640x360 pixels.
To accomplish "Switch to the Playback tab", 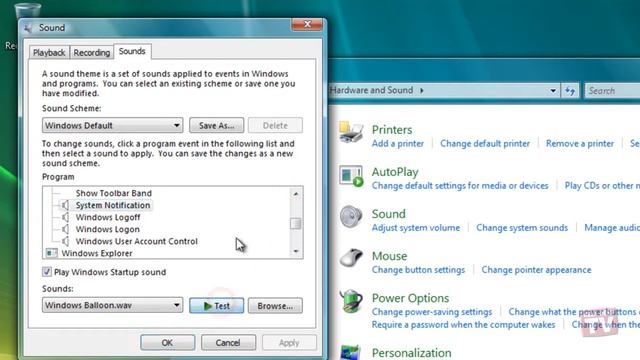I will tap(49, 53).
